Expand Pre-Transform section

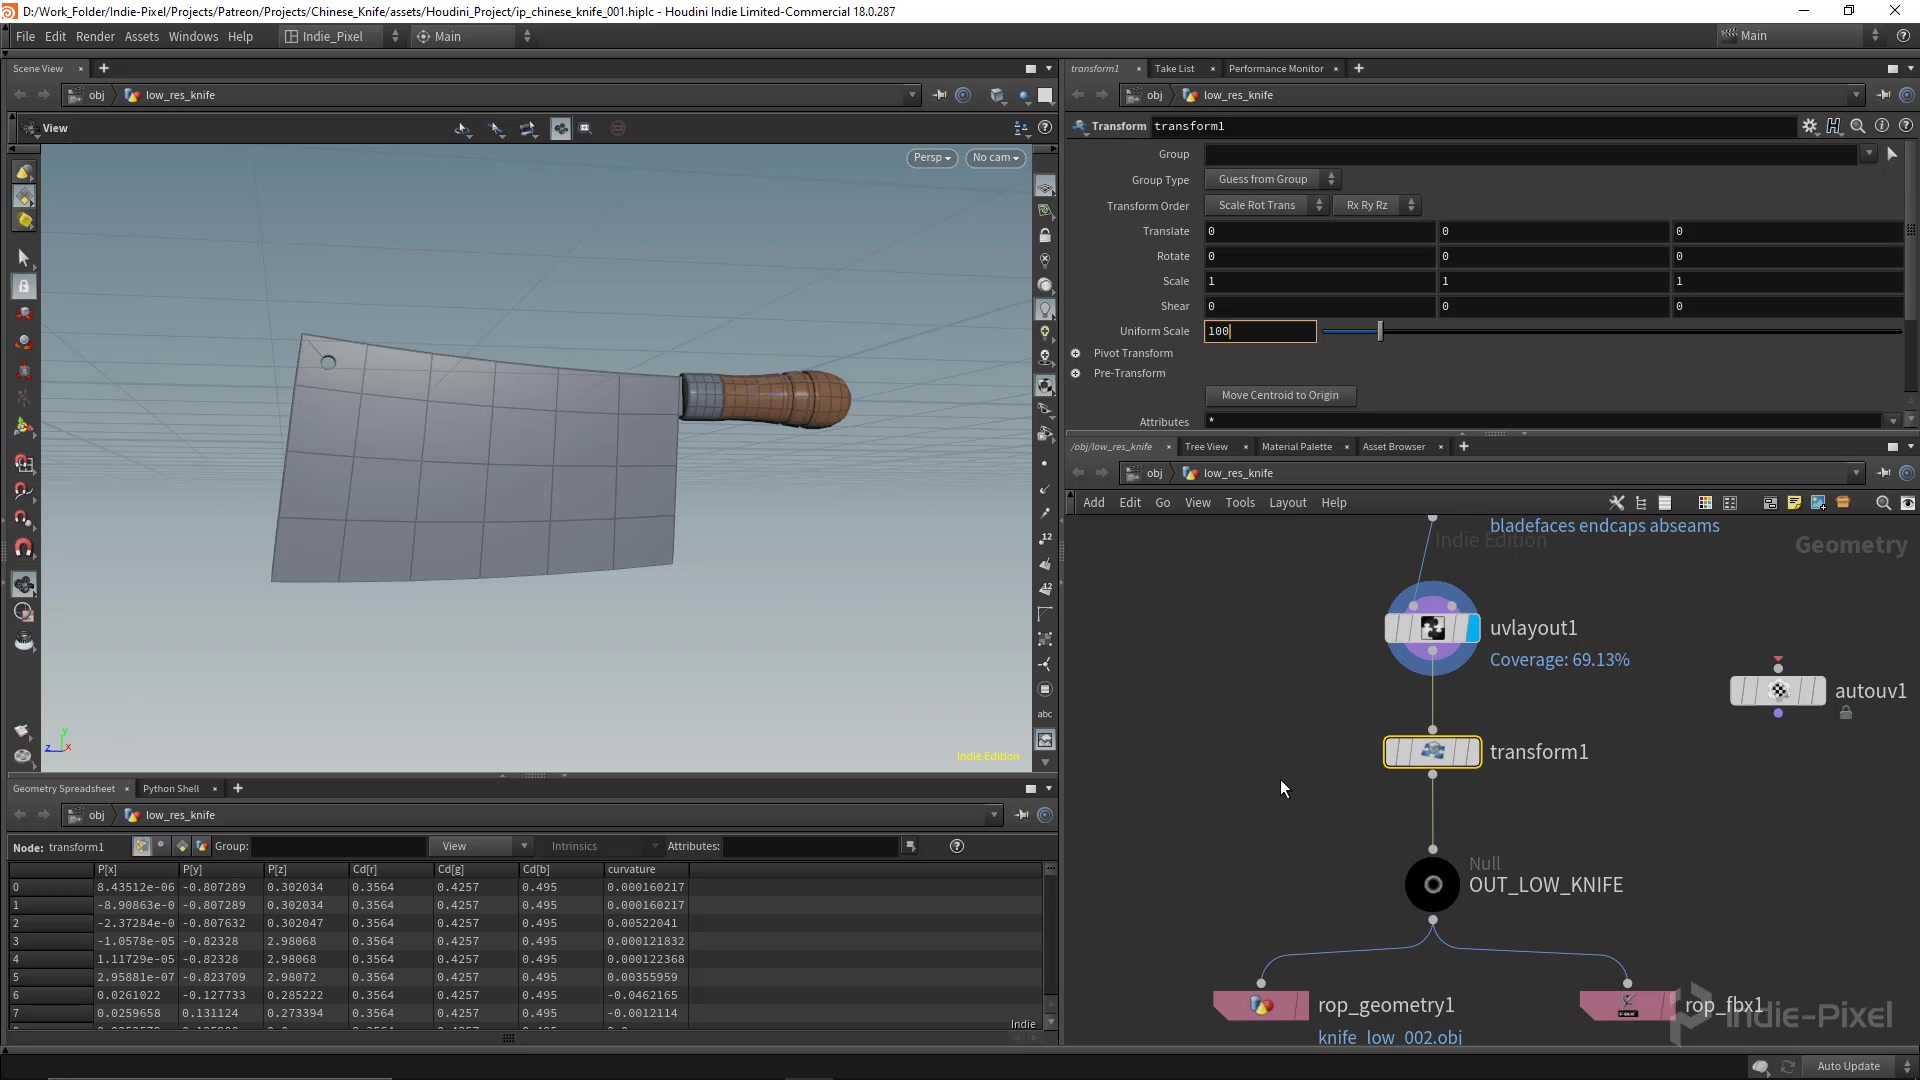click(x=1076, y=373)
